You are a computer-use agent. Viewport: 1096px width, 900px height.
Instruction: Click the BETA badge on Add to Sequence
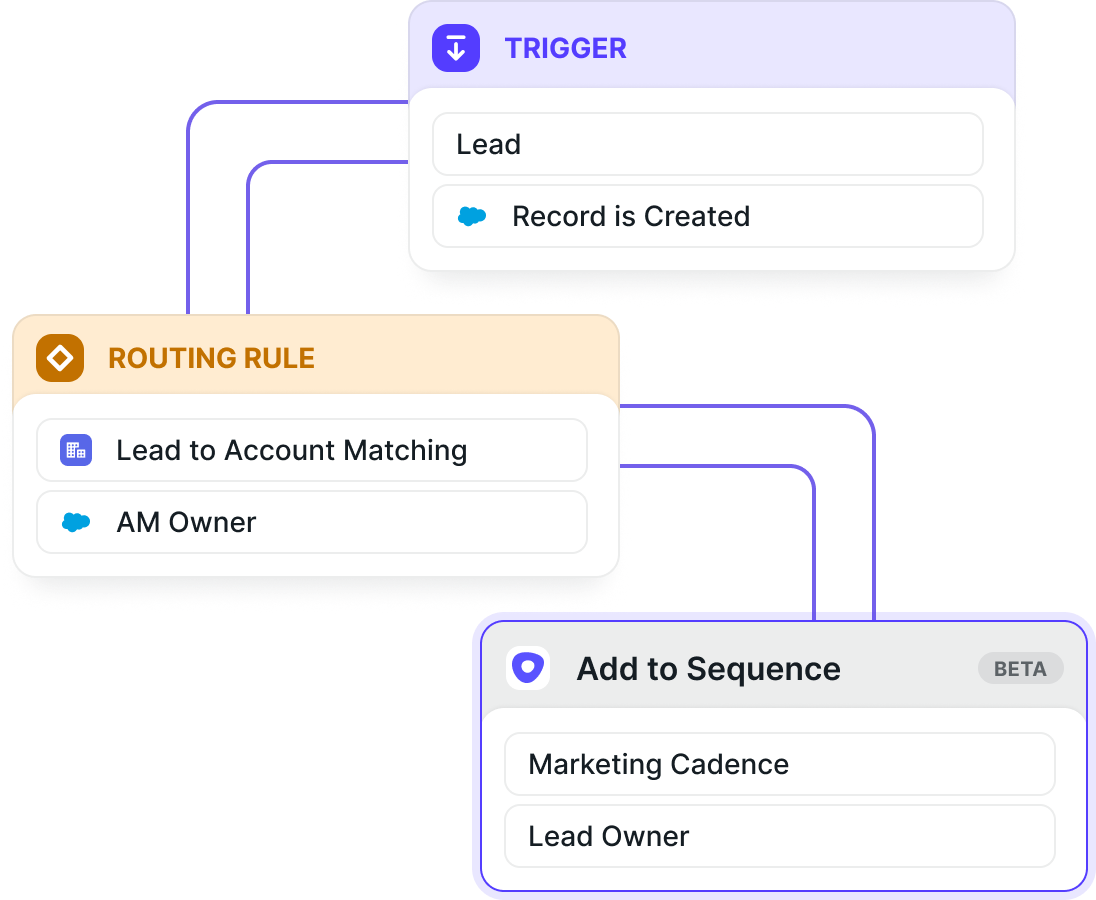coord(1021,669)
